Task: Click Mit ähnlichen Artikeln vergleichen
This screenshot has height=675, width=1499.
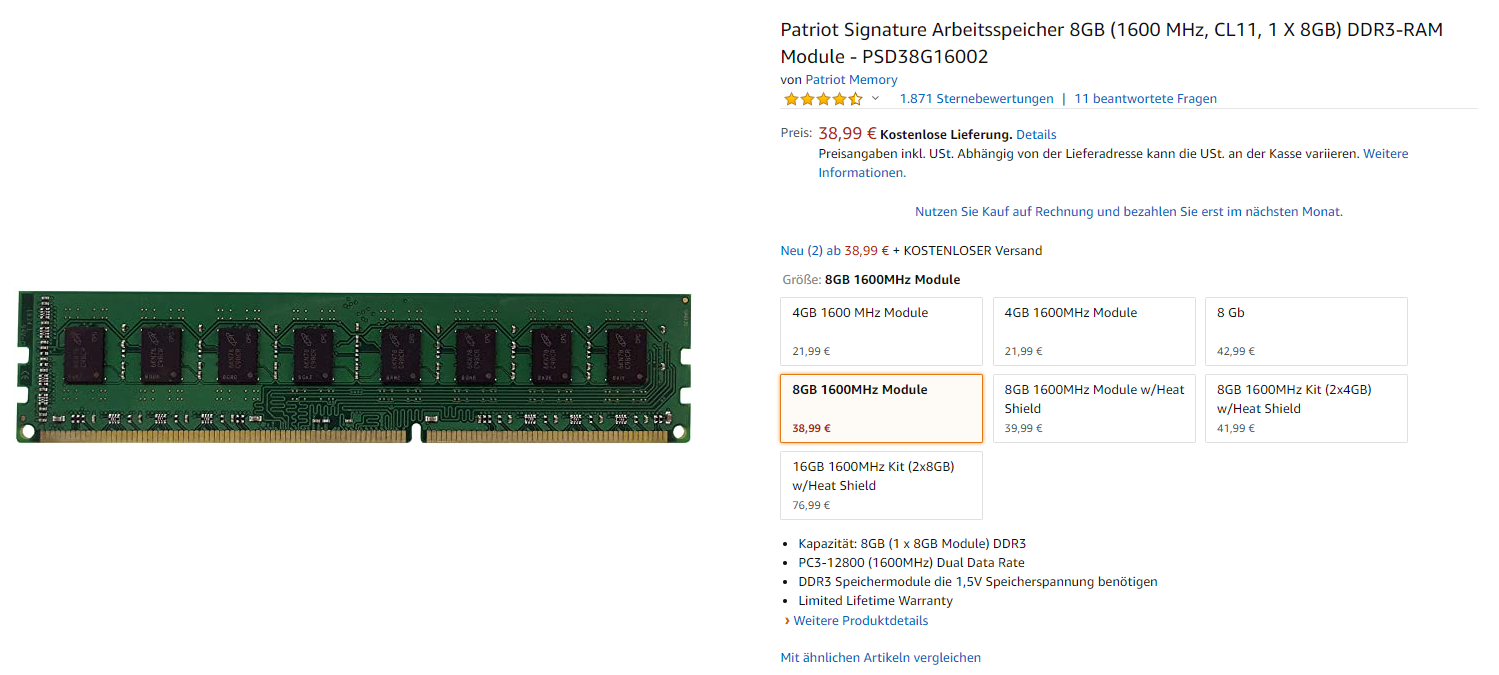Action: tap(880, 658)
